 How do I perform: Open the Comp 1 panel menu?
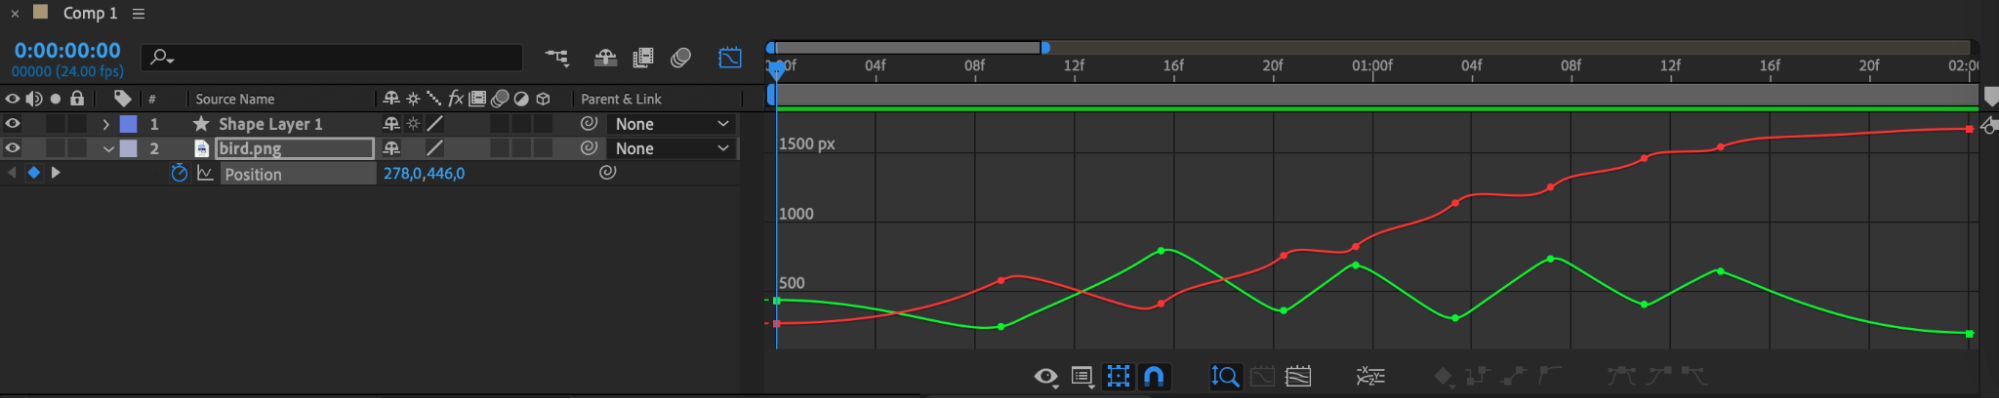(x=139, y=13)
